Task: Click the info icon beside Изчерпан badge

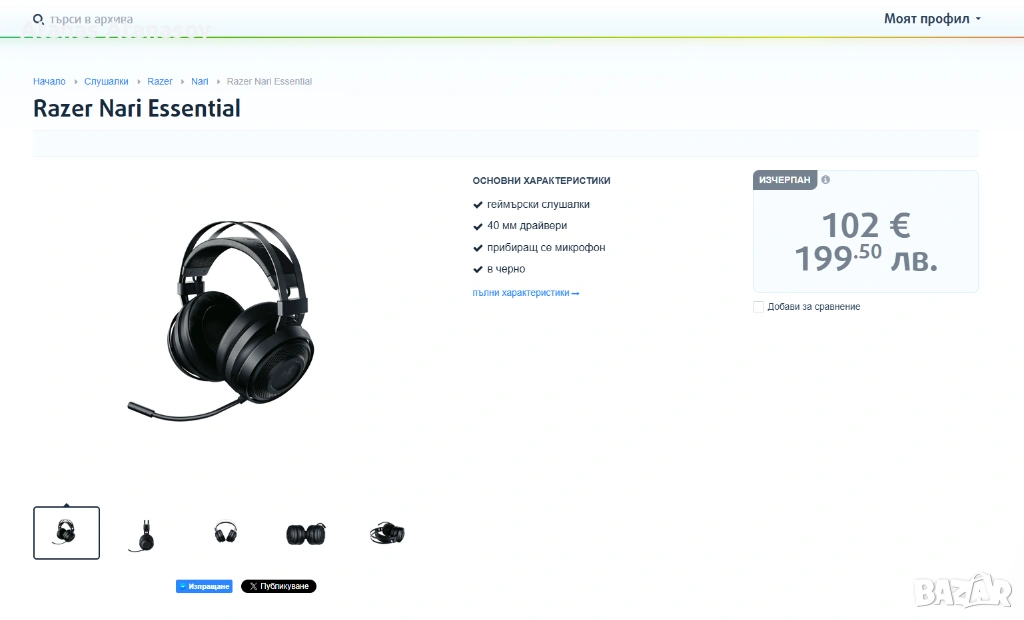Action: pyautogui.click(x=825, y=180)
